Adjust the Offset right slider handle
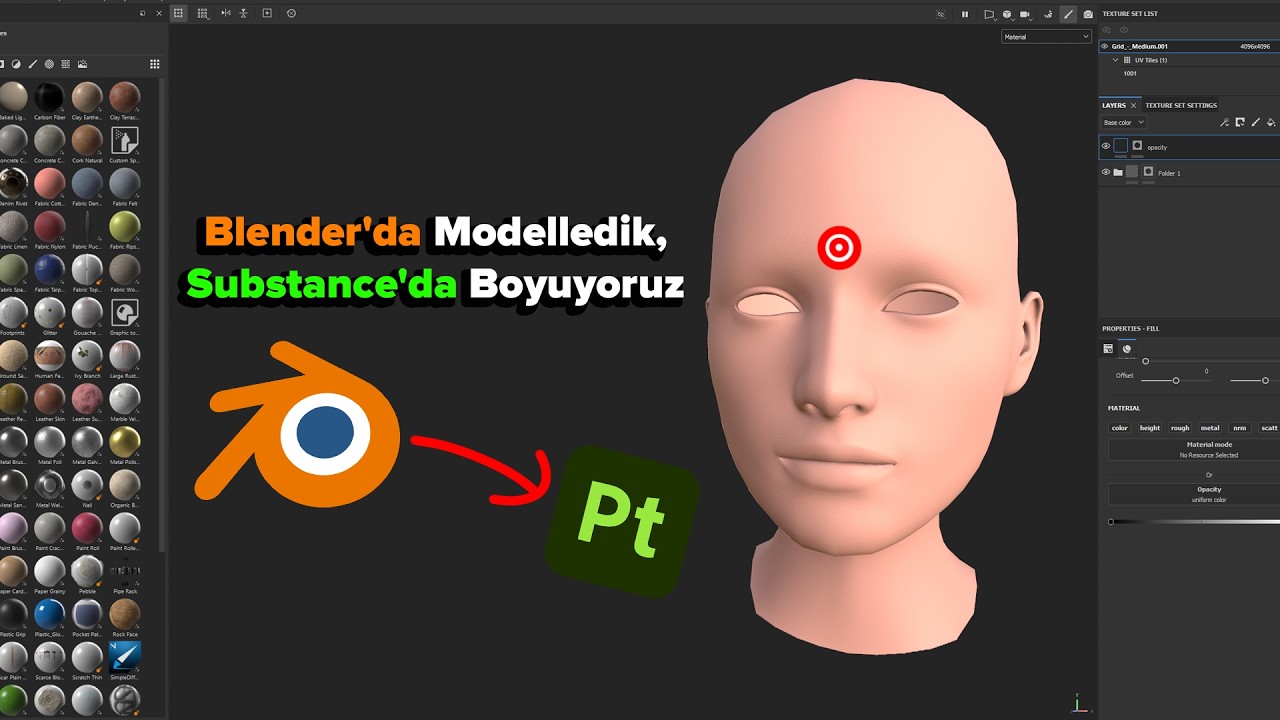 (x=1265, y=380)
